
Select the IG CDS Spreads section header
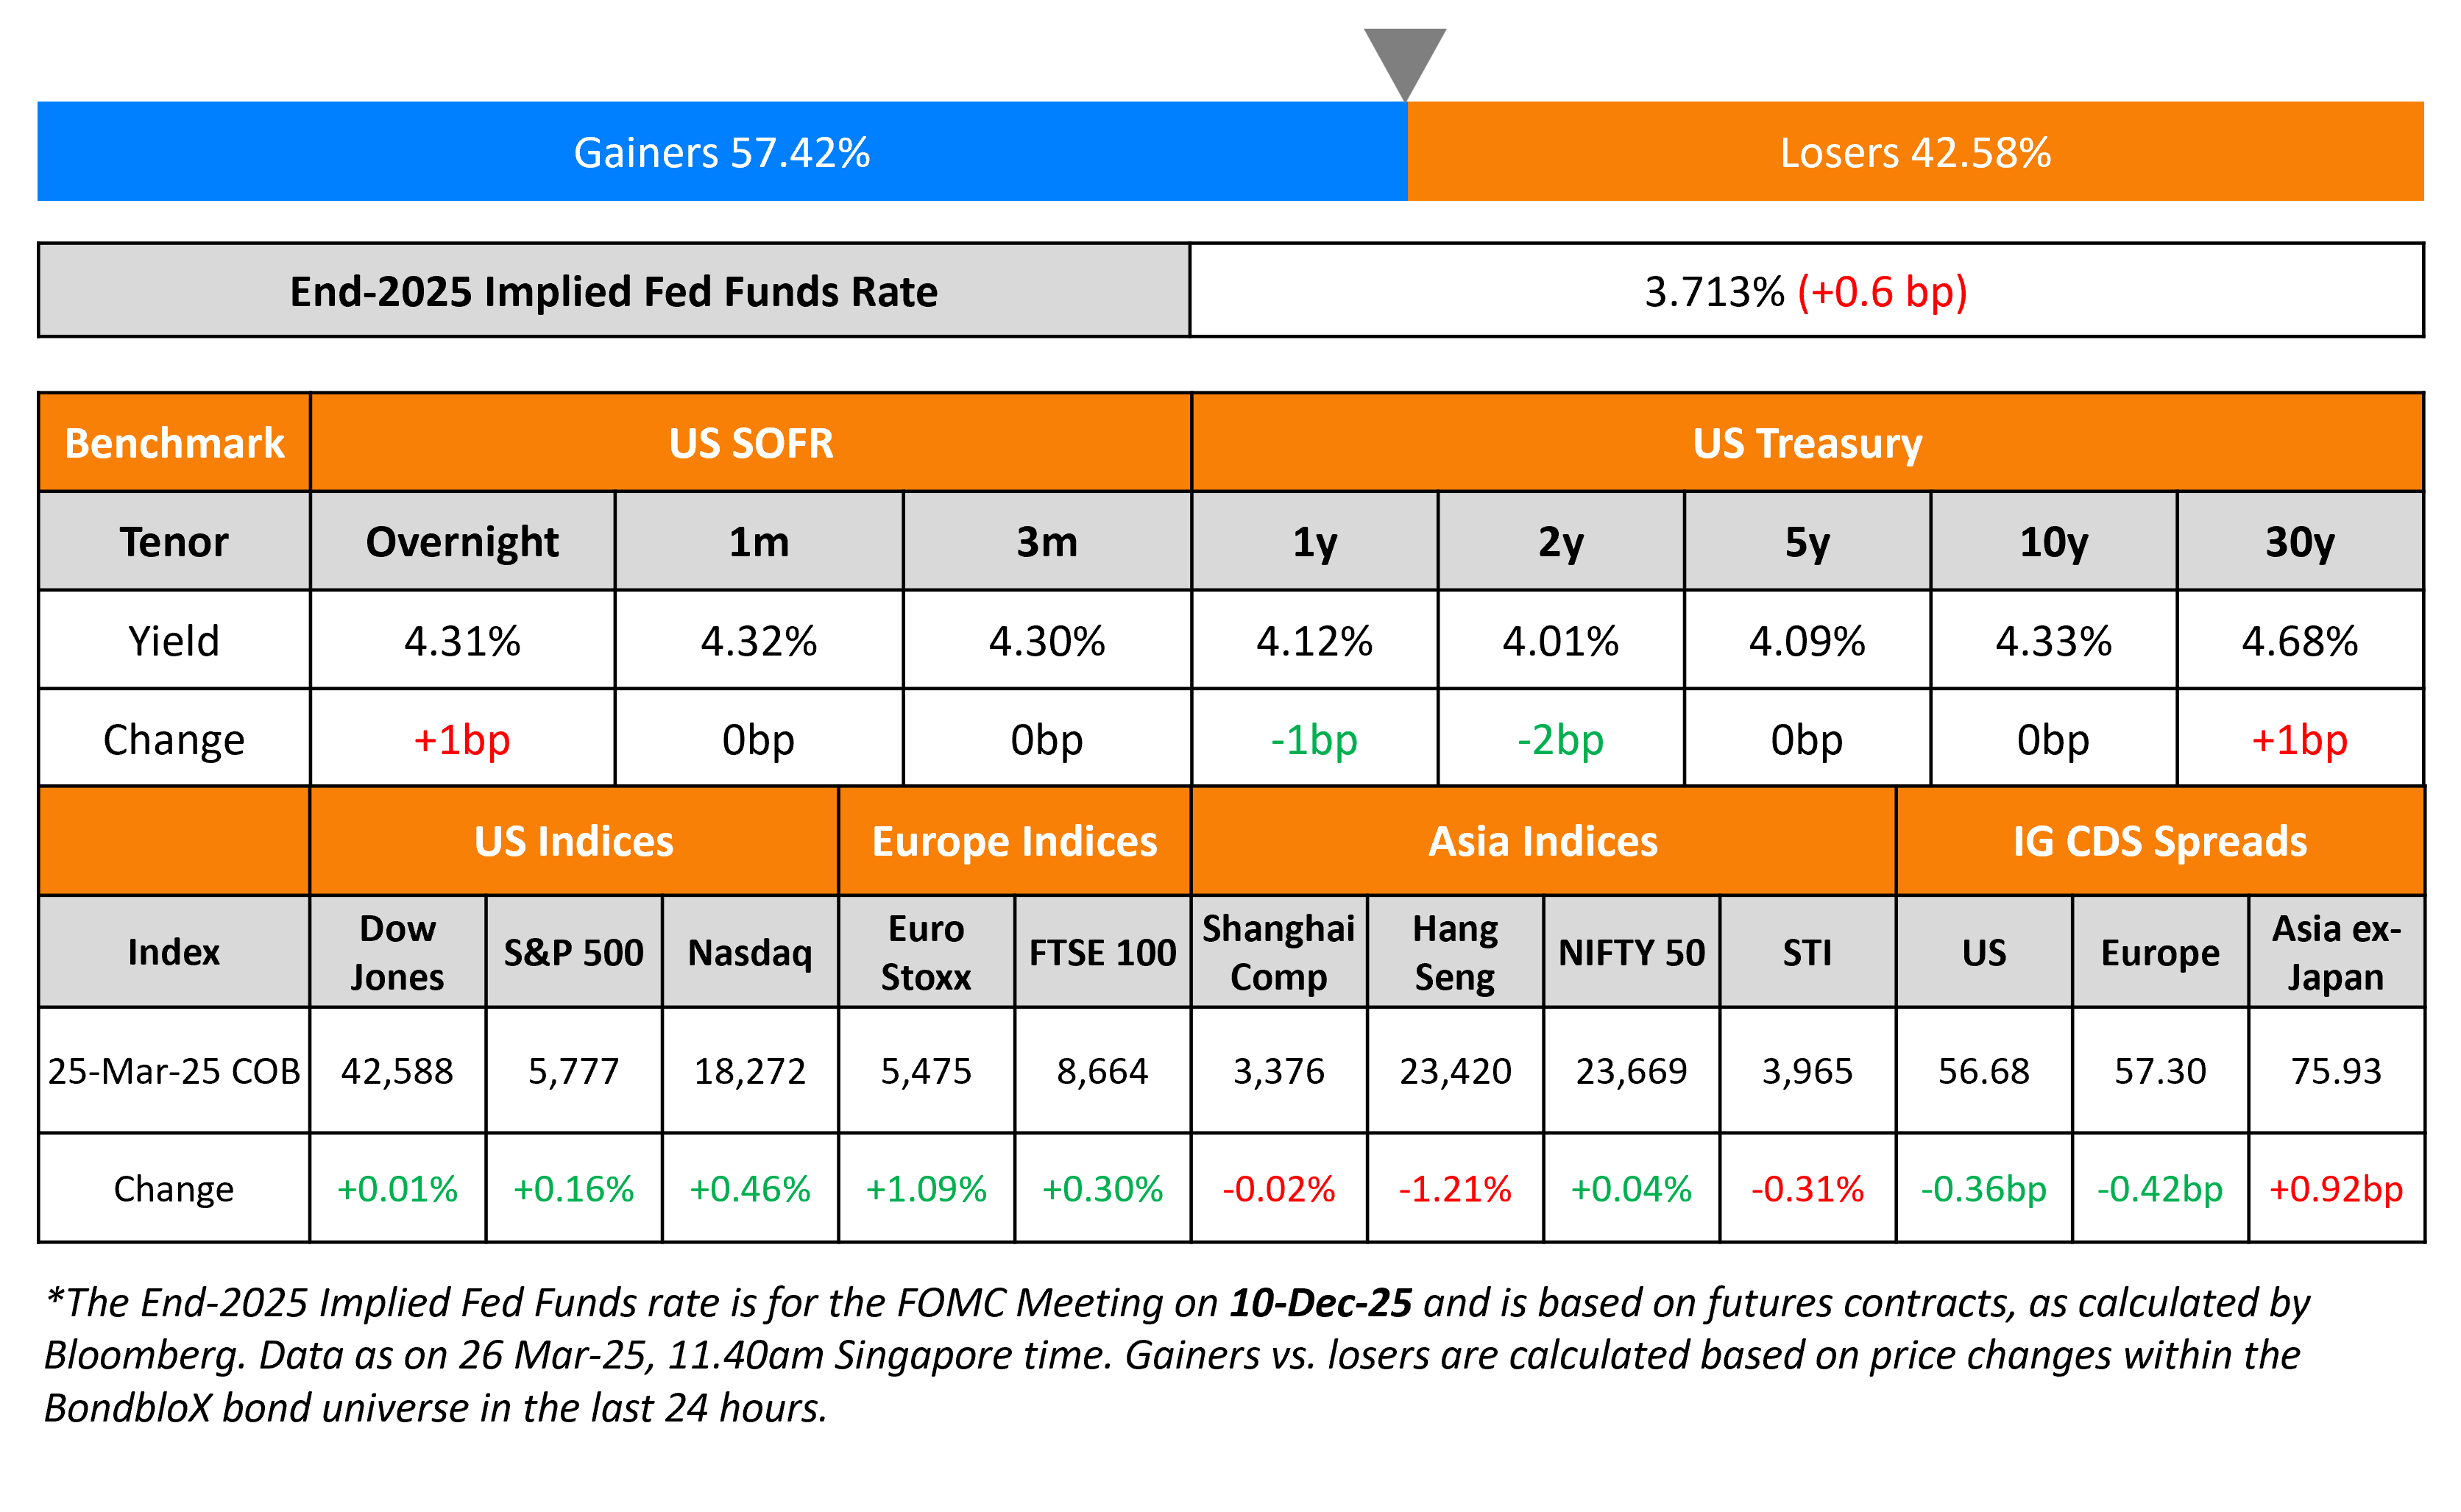2159,841
